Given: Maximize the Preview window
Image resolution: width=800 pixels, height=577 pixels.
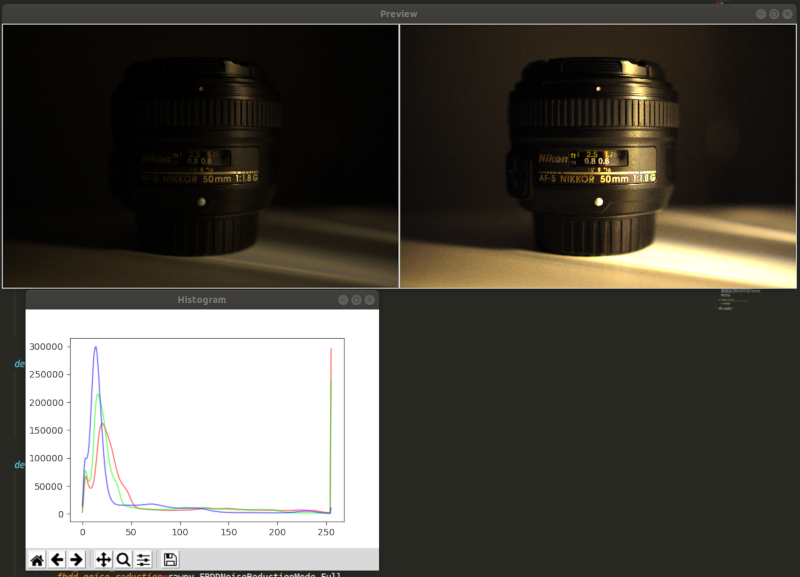Looking at the screenshot, I should (x=774, y=14).
